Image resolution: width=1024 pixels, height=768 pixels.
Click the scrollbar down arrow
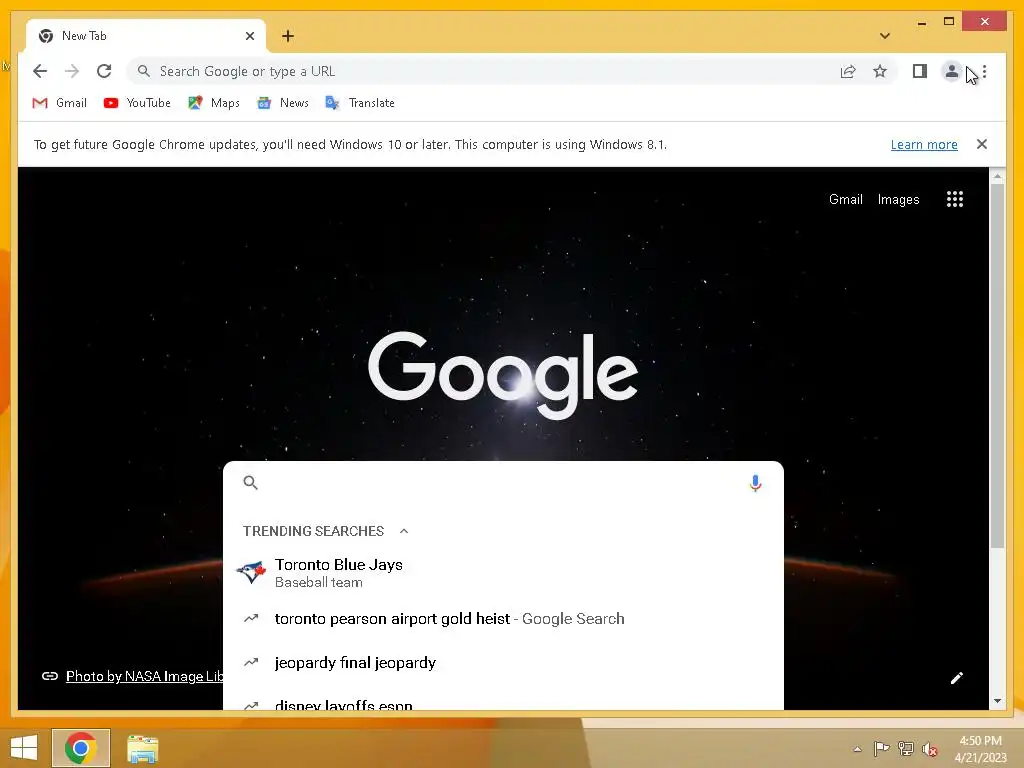coord(997,701)
